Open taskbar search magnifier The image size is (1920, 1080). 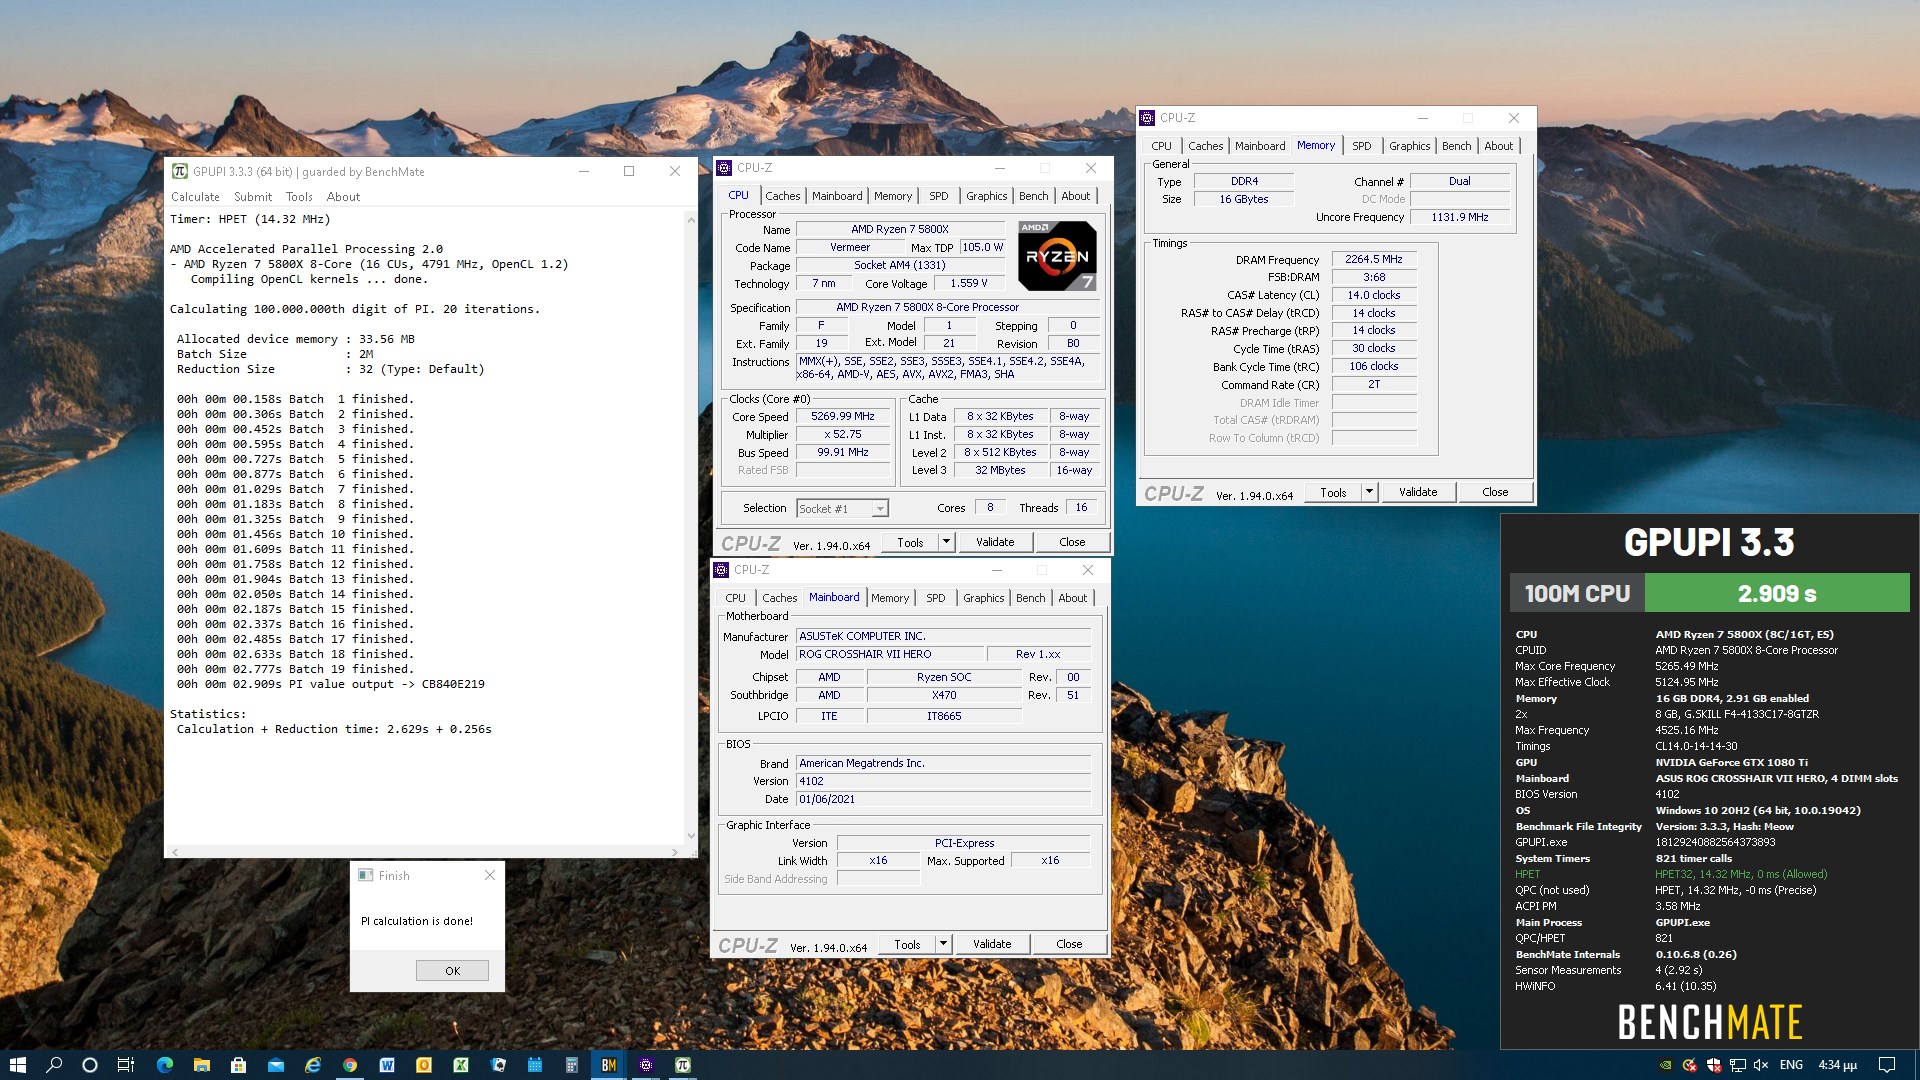[54, 1065]
